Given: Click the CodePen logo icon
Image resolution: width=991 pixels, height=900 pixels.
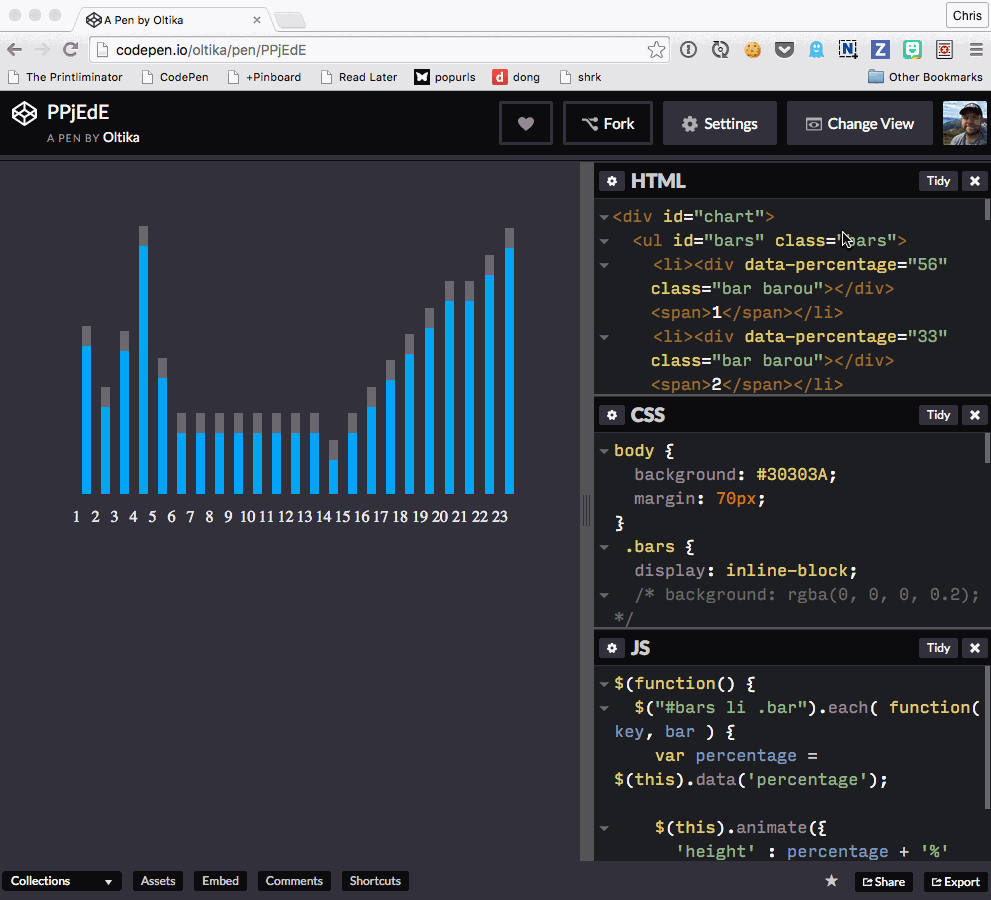Looking at the screenshot, I should (x=25, y=114).
